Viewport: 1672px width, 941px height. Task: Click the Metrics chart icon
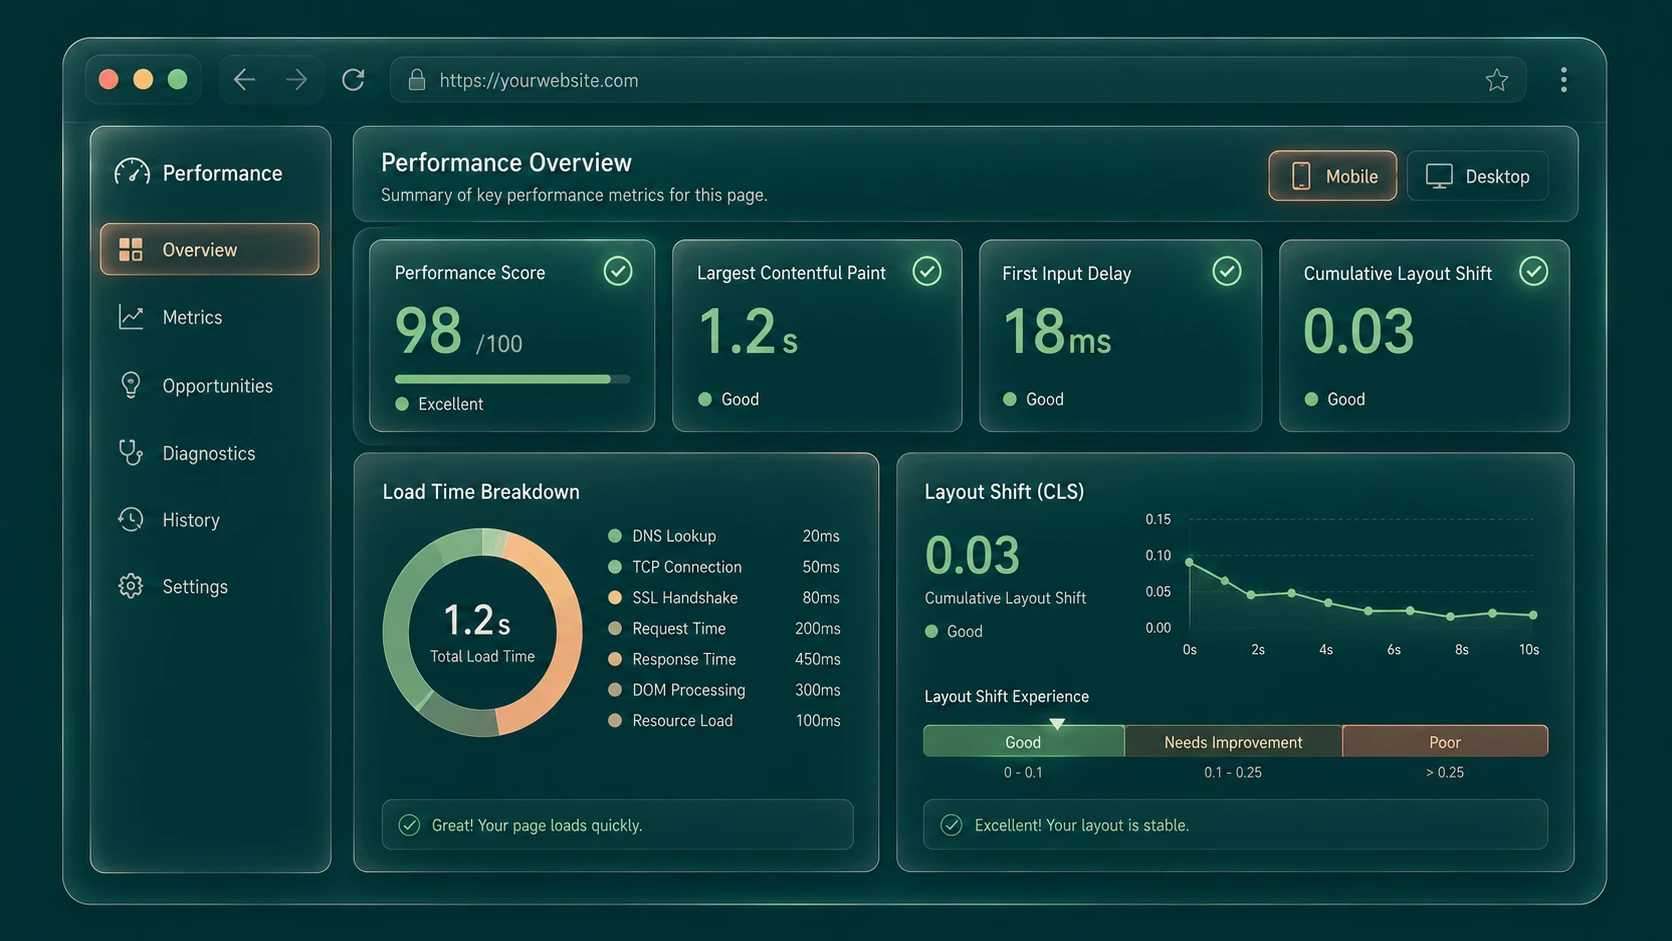131,317
